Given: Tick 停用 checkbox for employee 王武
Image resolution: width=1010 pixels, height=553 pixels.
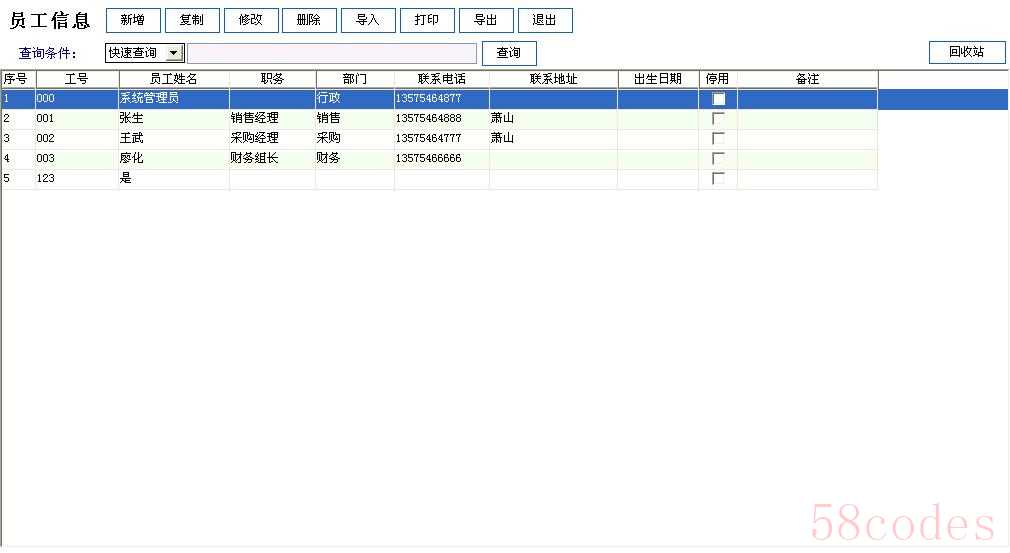Looking at the screenshot, I should tap(718, 138).
